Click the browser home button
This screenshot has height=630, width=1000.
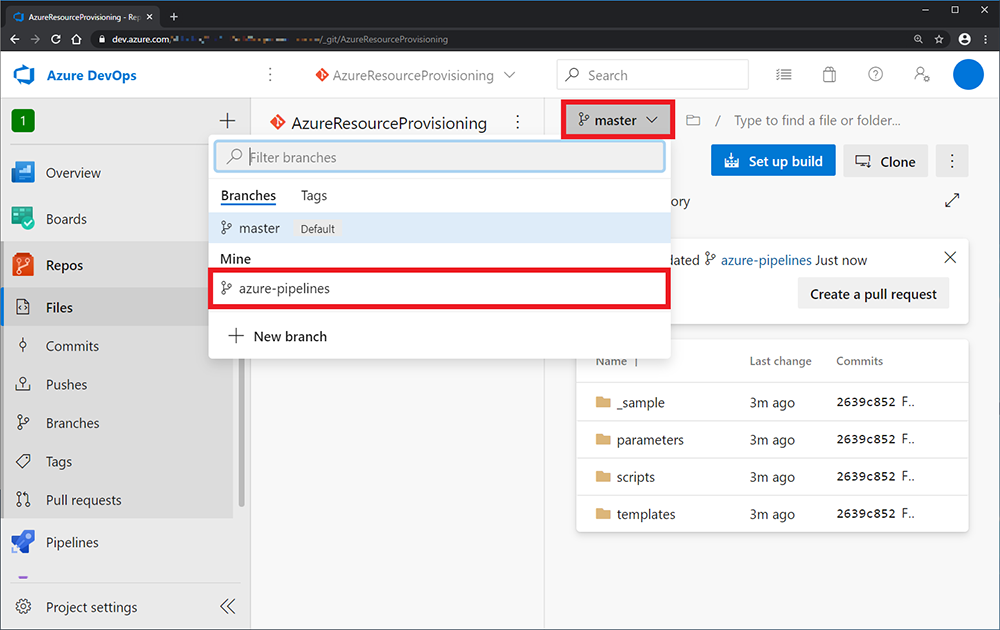click(77, 39)
